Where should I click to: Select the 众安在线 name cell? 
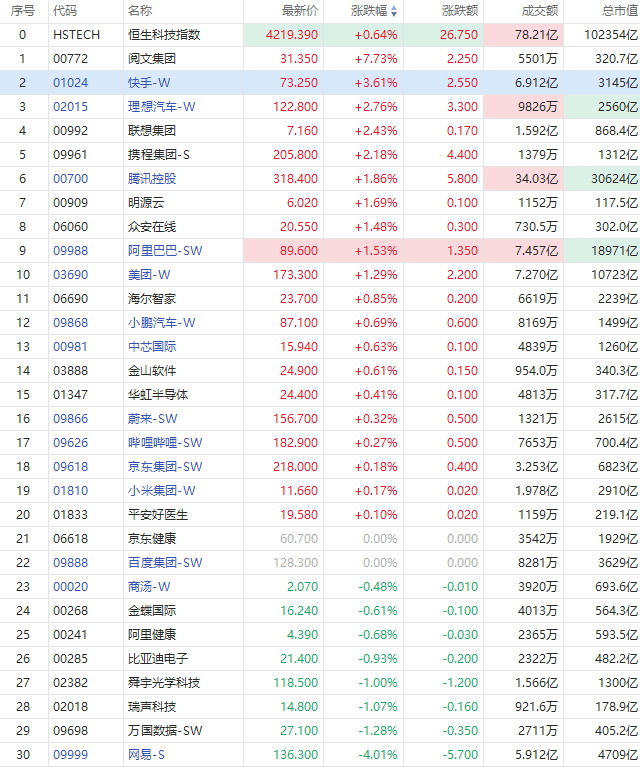[x=152, y=227]
